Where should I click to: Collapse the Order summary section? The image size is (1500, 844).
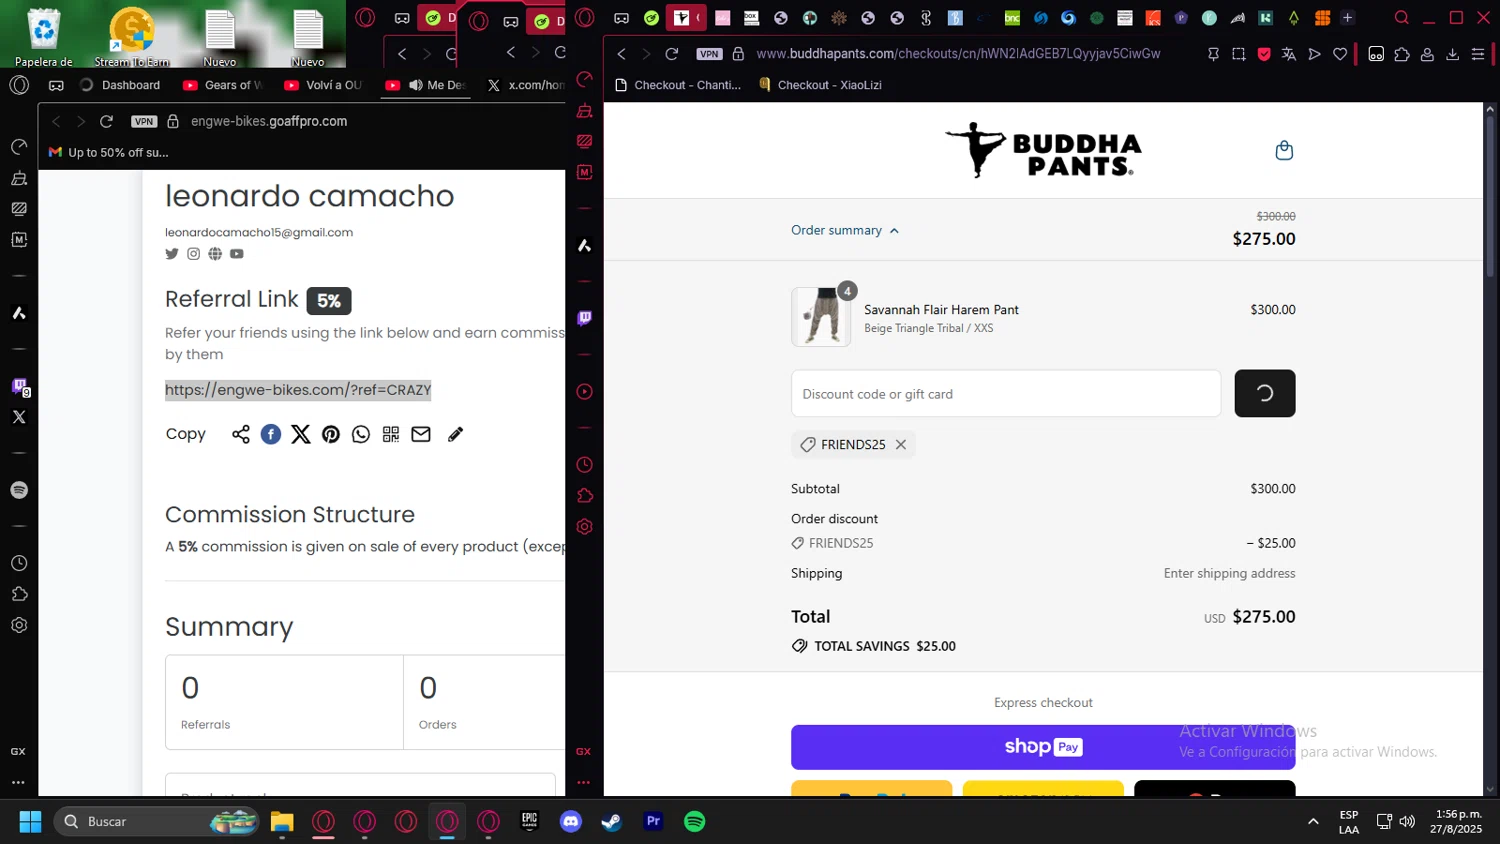pos(845,230)
